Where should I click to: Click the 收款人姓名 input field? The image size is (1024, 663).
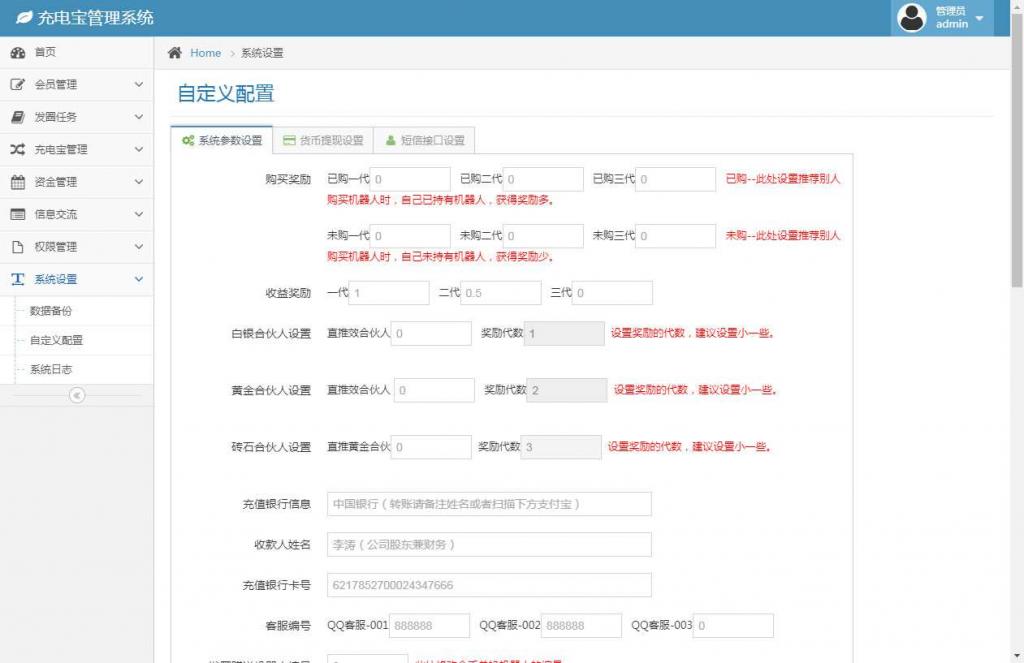click(x=489, y=543)
